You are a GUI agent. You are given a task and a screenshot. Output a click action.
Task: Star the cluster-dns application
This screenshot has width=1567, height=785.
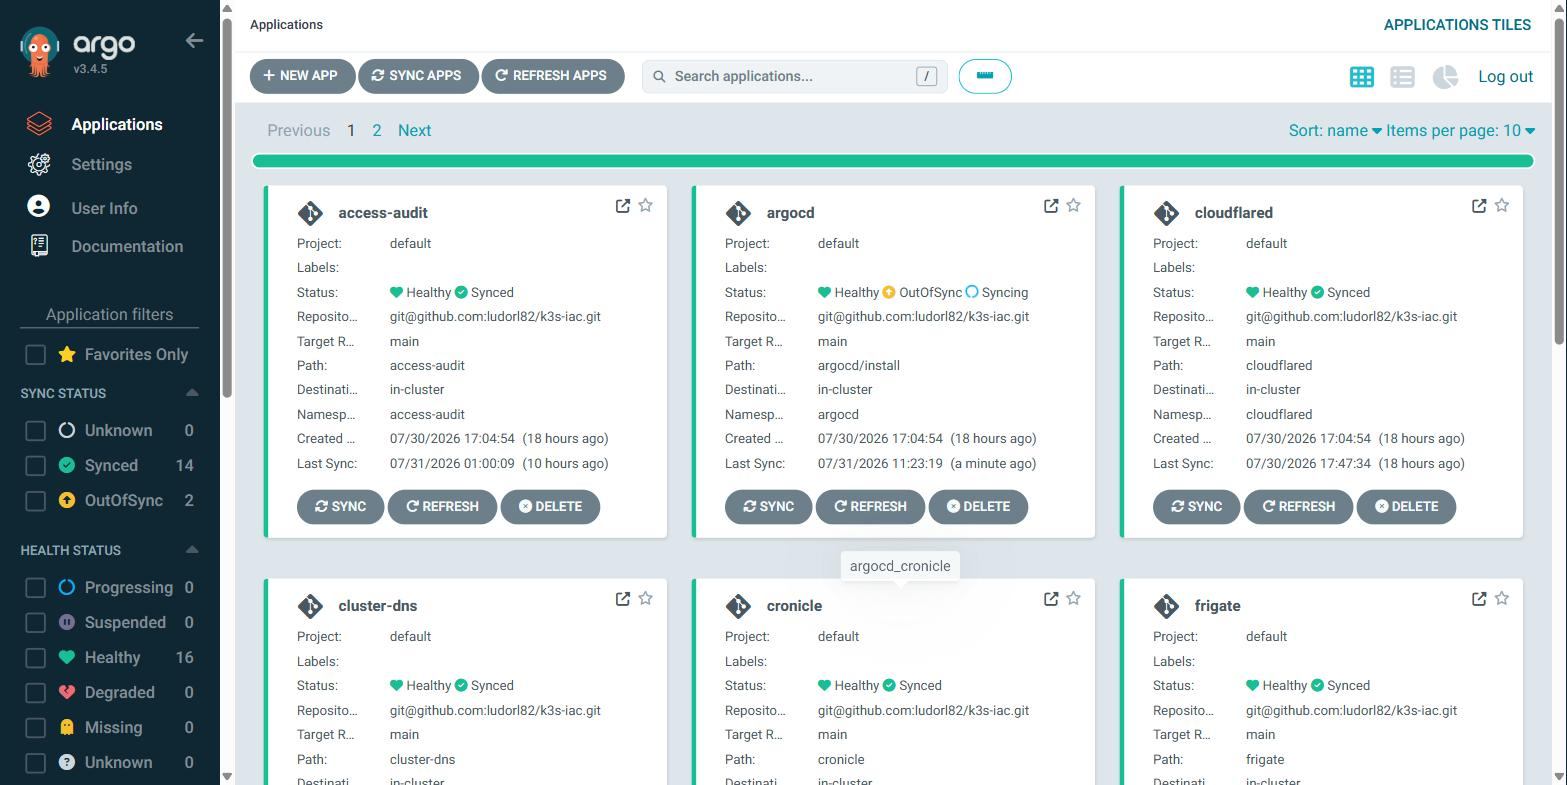(x=646, y=598)
